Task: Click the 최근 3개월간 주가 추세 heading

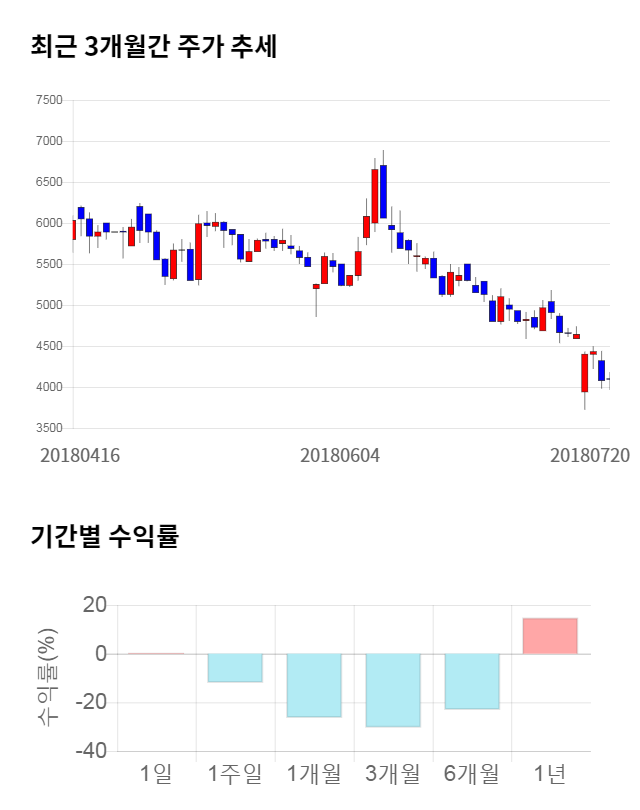Action: click(x=154, y=47)
